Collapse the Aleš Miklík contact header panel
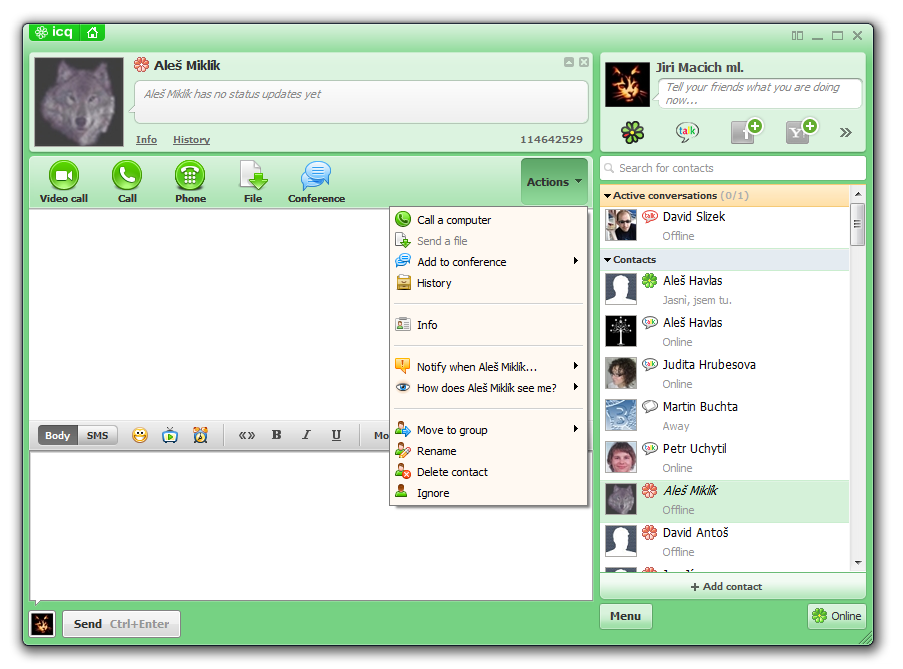 pos(569,62)
